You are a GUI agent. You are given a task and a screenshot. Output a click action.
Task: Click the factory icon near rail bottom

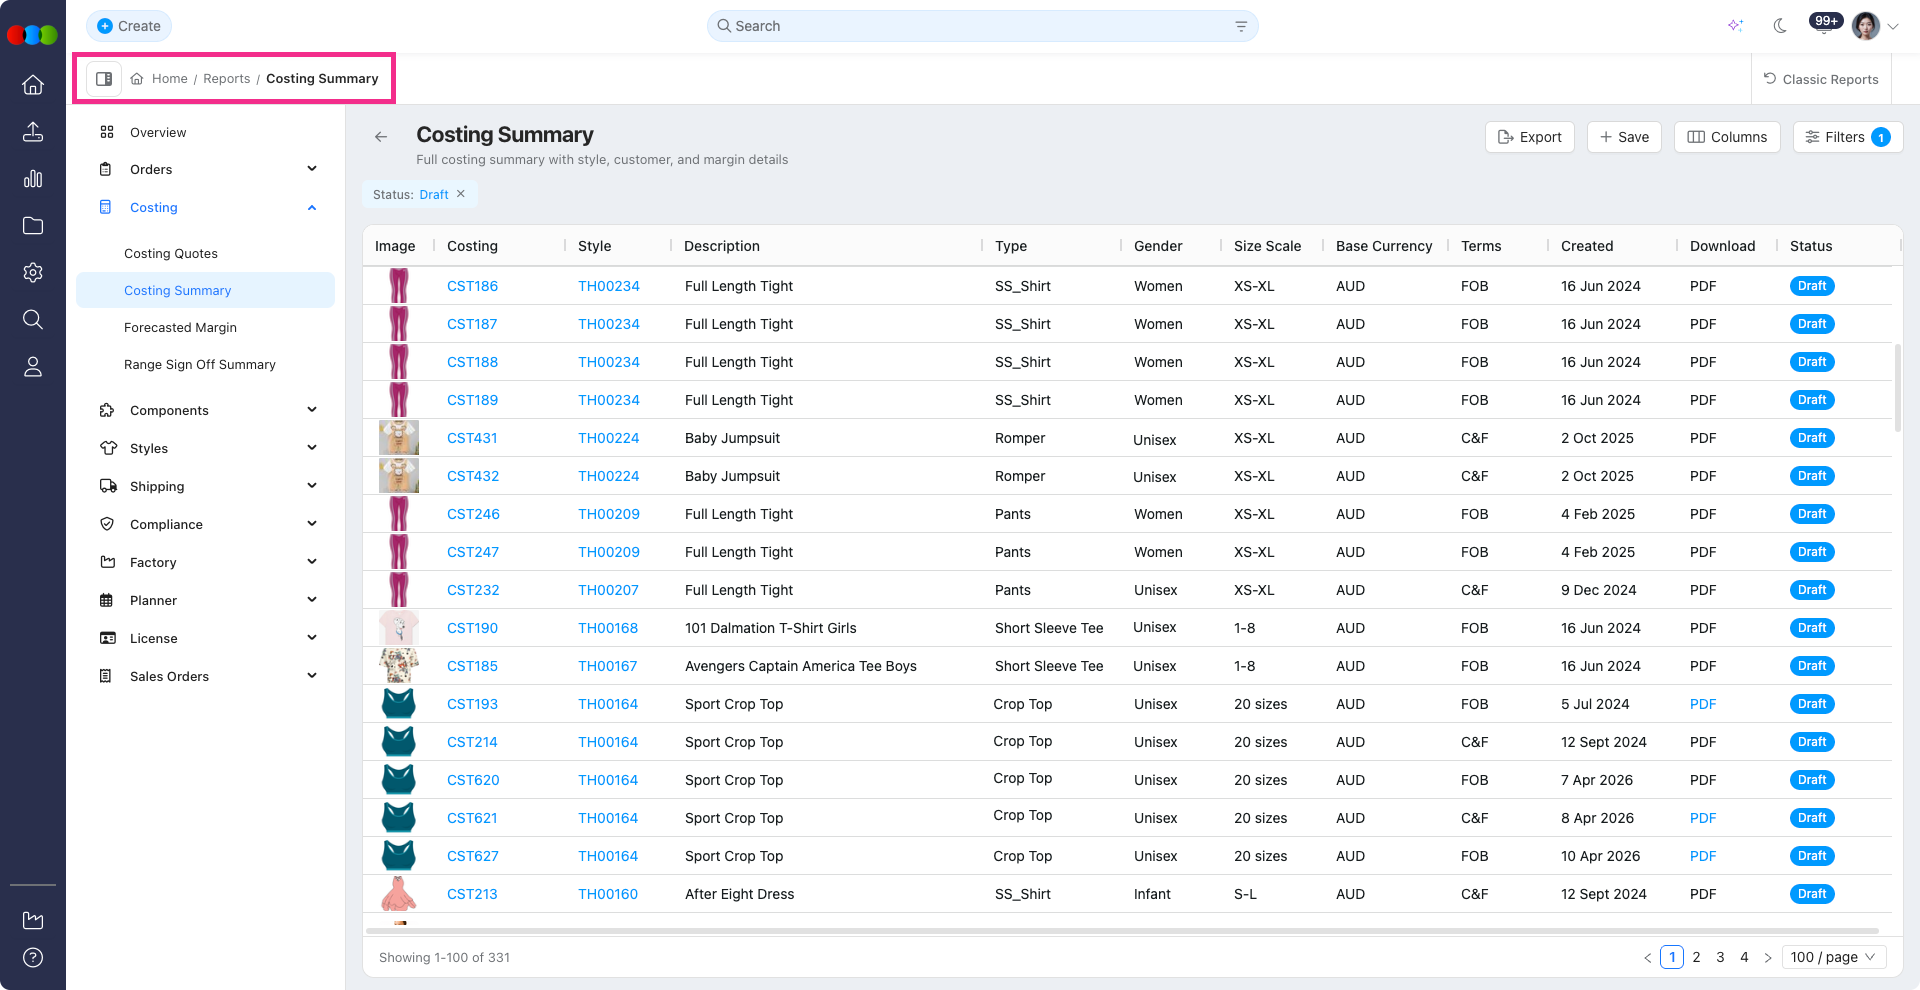coord(33,920)
